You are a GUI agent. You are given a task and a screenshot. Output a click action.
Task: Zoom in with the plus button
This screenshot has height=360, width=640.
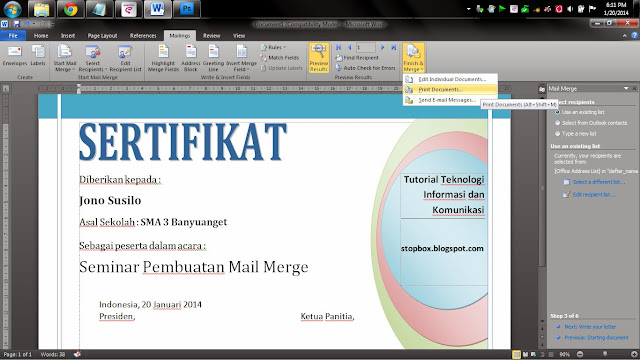(634, 354)
